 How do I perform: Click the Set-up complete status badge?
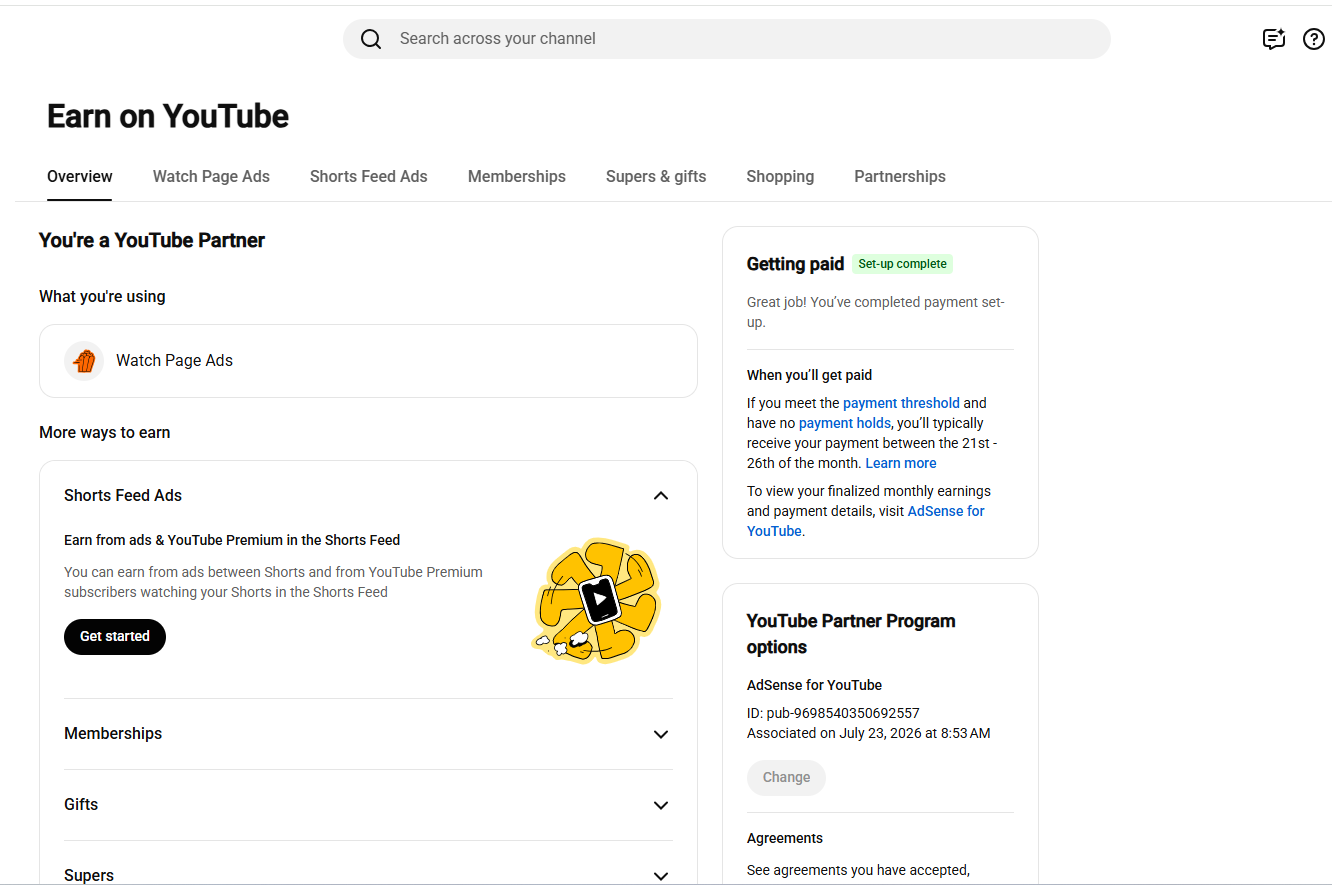pyautogui.click(x=903, y=264)
